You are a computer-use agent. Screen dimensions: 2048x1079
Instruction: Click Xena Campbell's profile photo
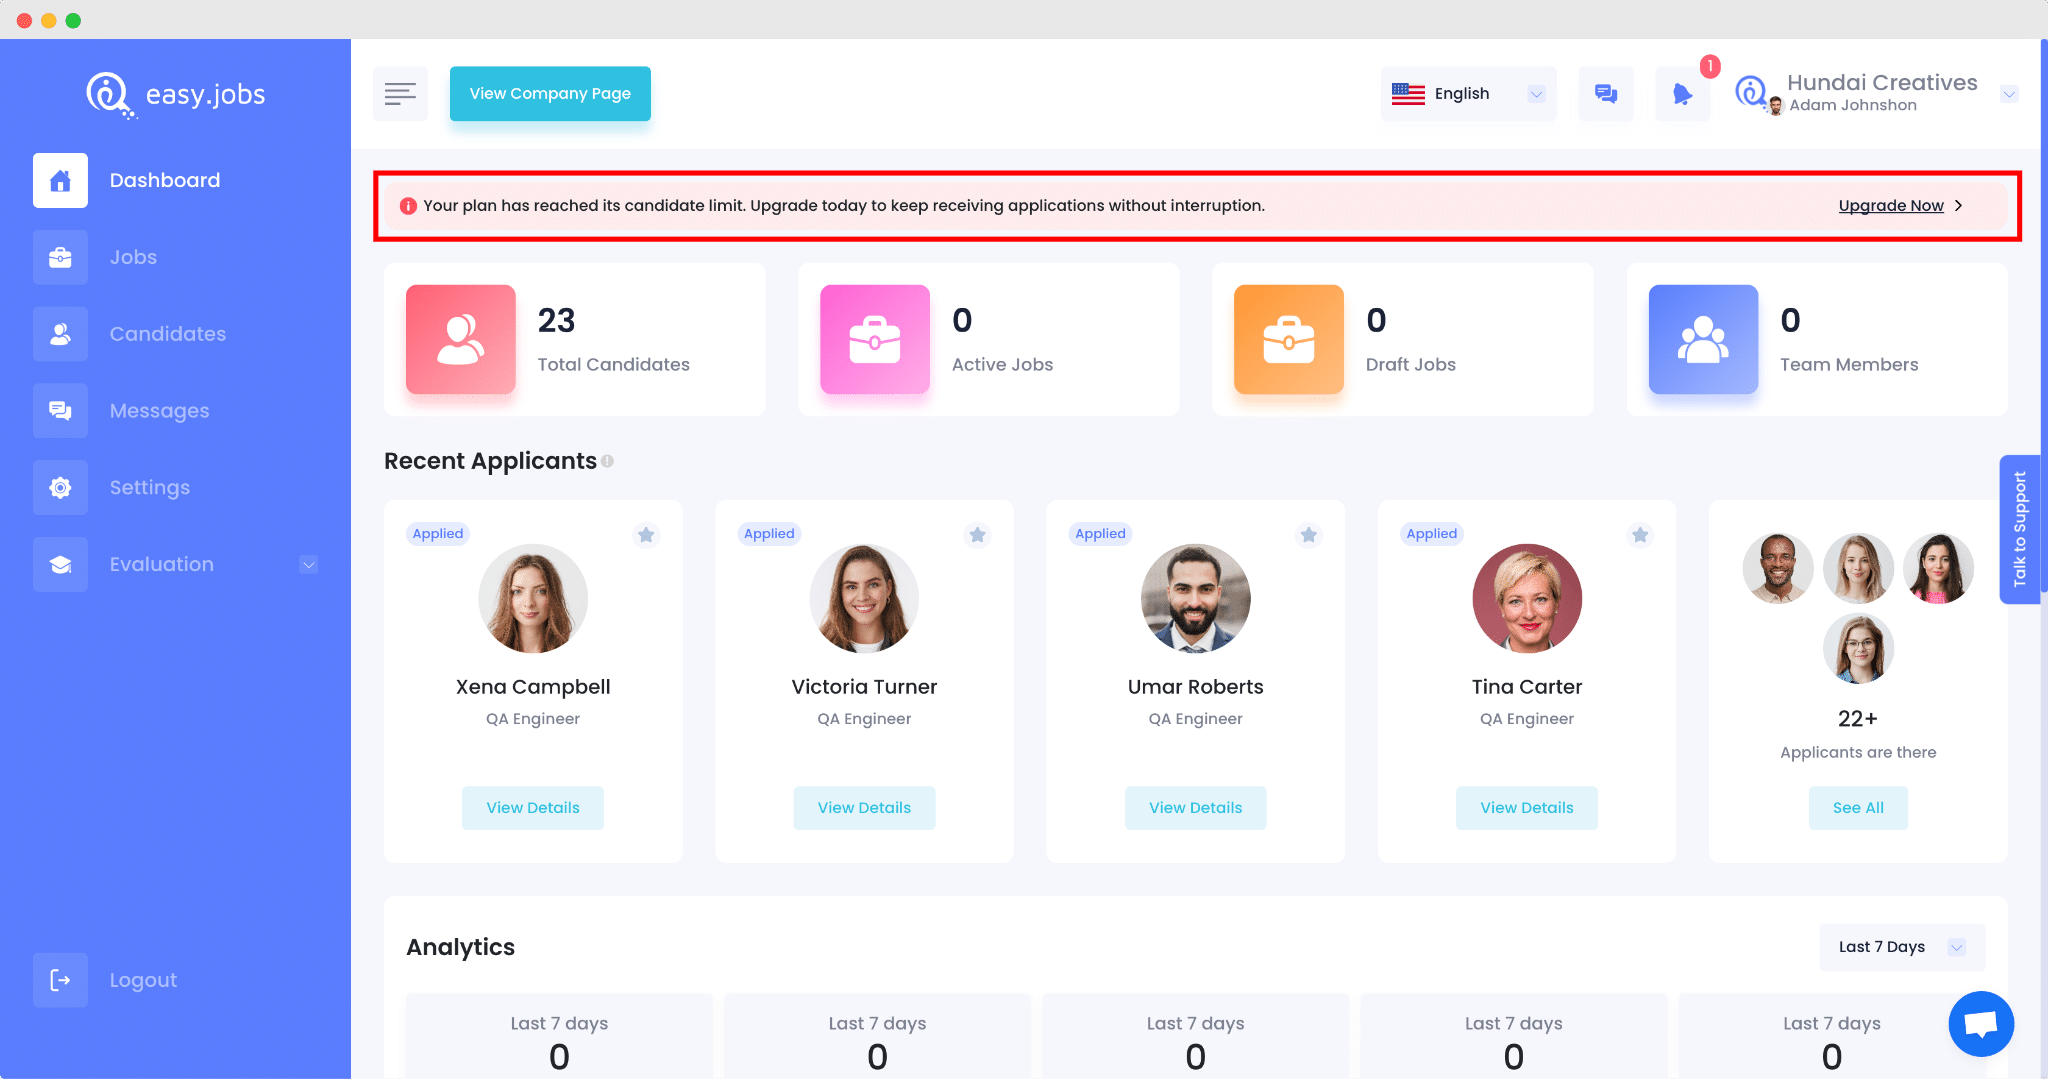[533, 599]
